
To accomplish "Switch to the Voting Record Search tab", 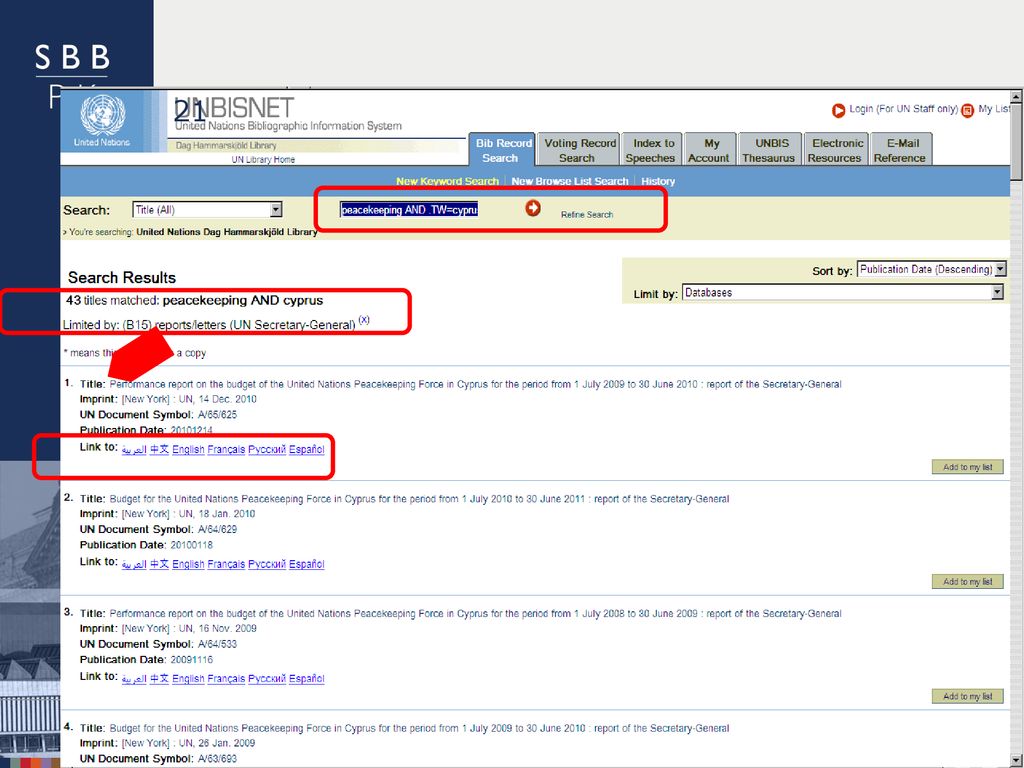I will point(579,150).
